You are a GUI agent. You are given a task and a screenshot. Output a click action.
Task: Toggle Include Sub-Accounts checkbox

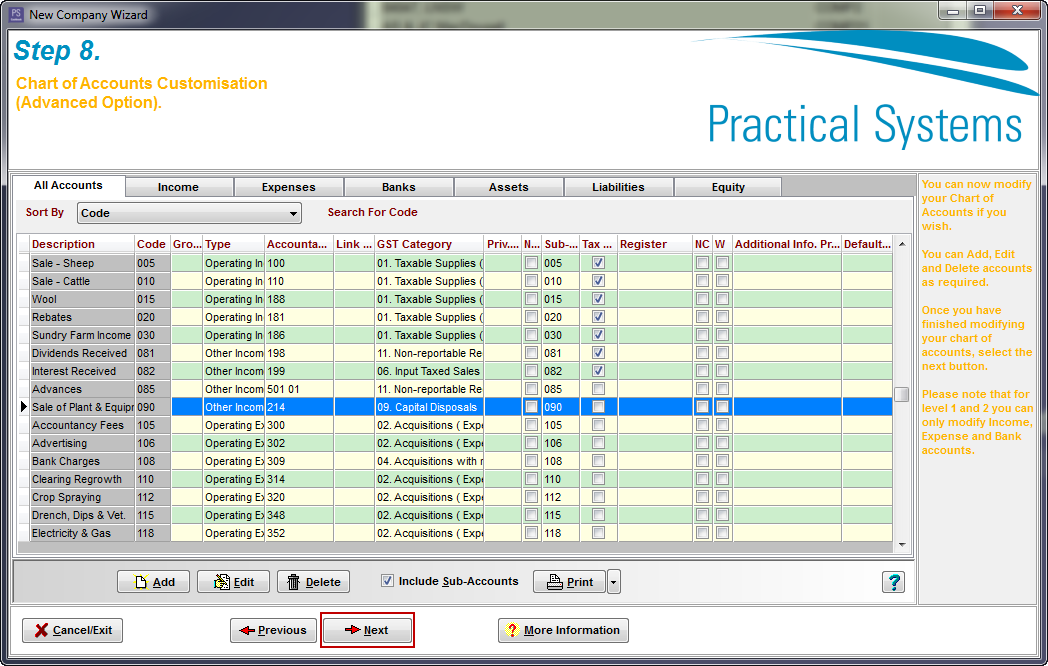point(387,581)
